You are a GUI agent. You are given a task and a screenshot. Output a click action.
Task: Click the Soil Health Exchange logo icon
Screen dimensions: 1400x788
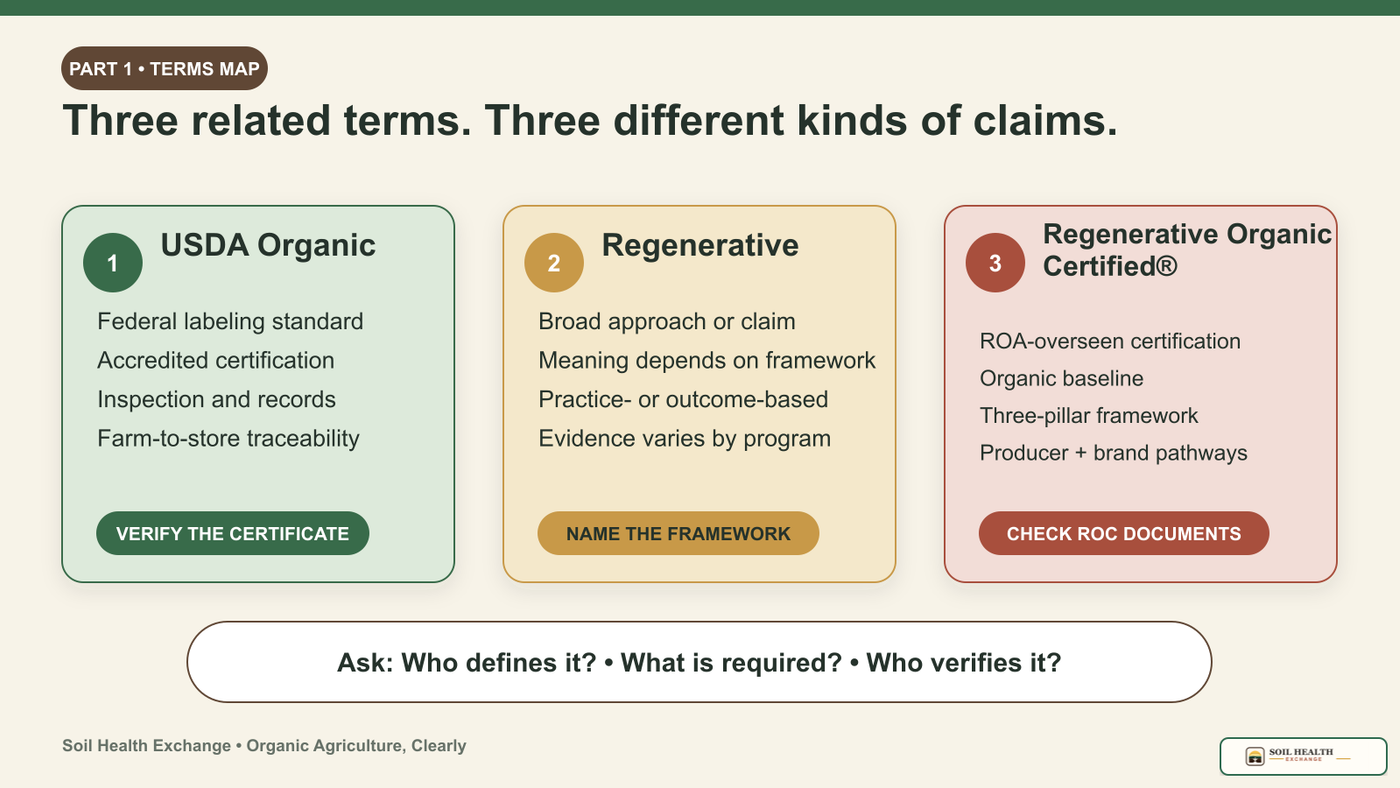(1254, 756)
